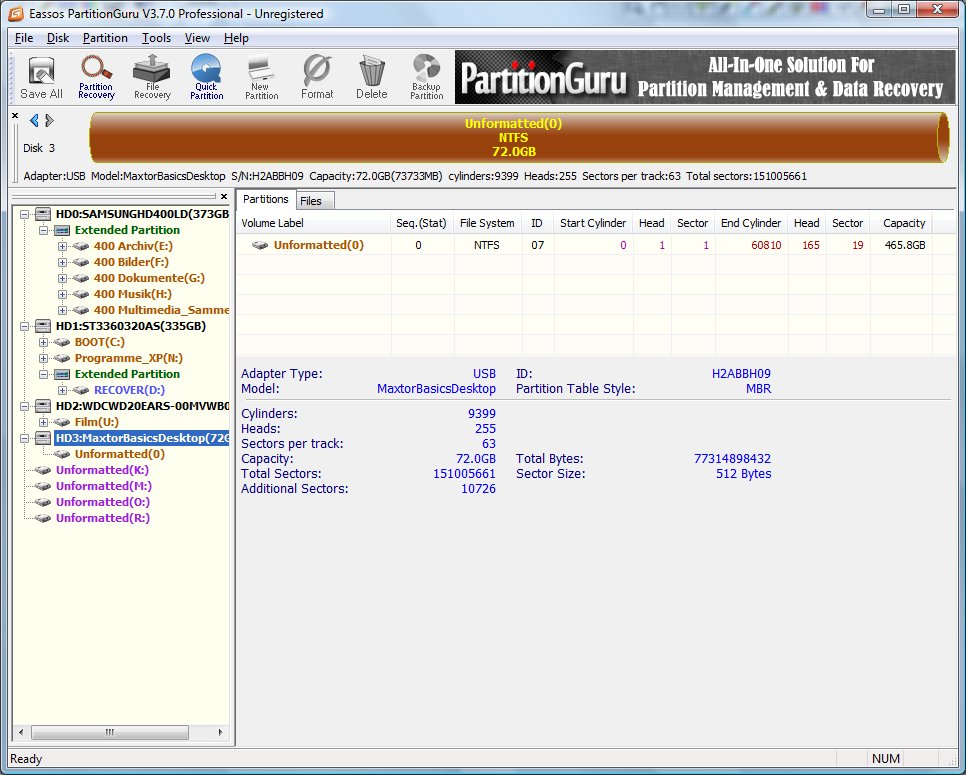Viewport: 966px width, 775px height.
Task: Click the Total Bytes value 77314898432
Action: click(732, 458)
